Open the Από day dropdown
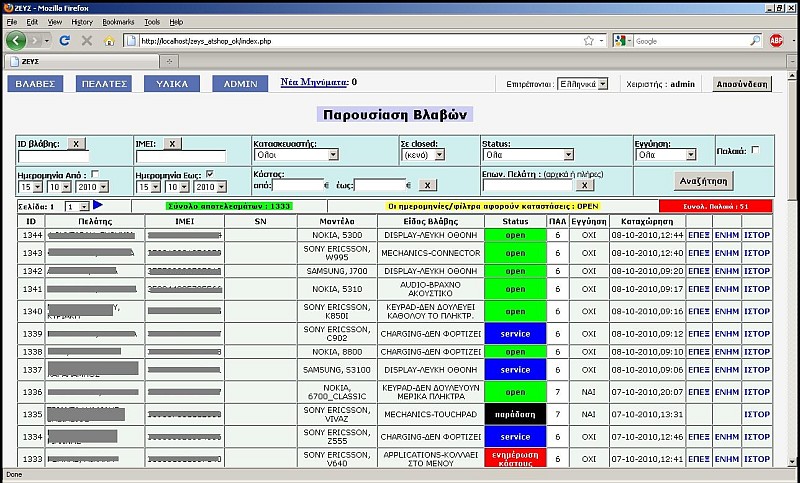 coord(30,187)
